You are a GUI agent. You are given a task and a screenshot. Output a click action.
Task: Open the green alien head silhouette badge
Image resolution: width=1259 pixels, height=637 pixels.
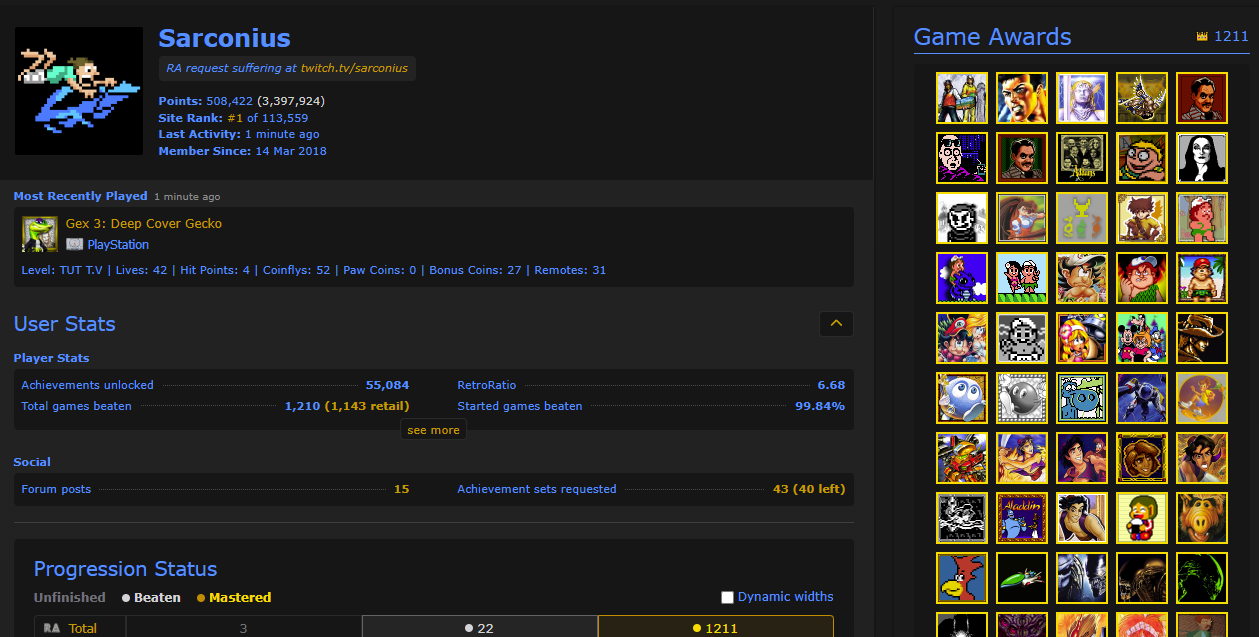click(x=1202, y=578)
